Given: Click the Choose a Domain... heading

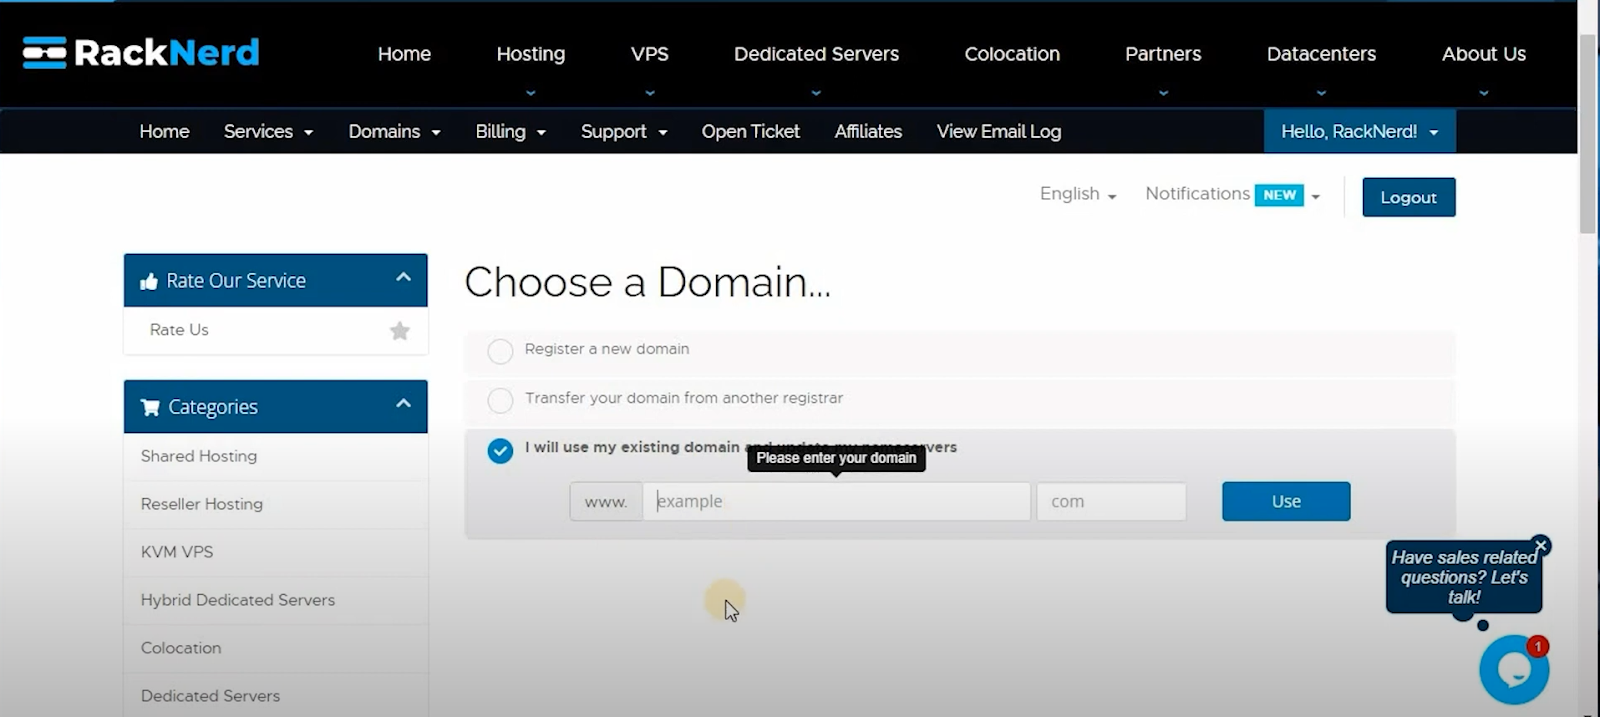Looking at the screenshot, I should 648,282.
